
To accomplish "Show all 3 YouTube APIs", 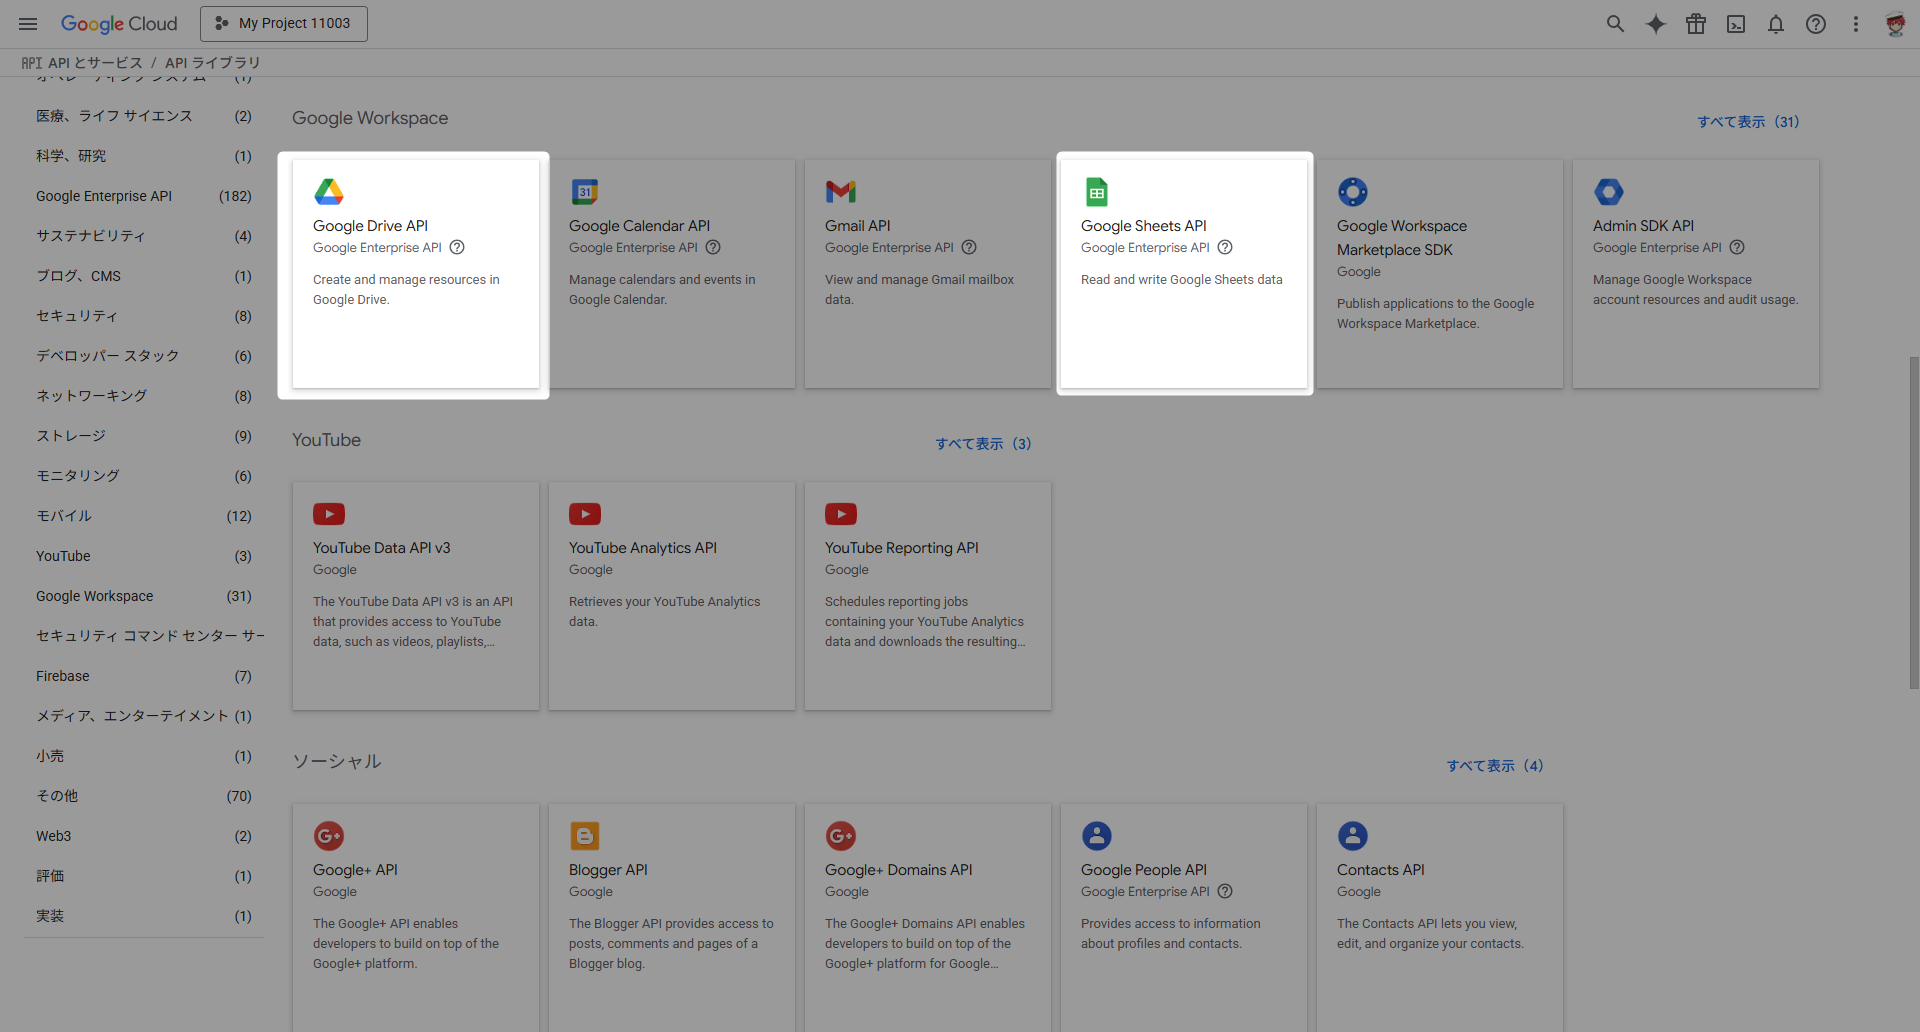I will (x=982, y=444).
